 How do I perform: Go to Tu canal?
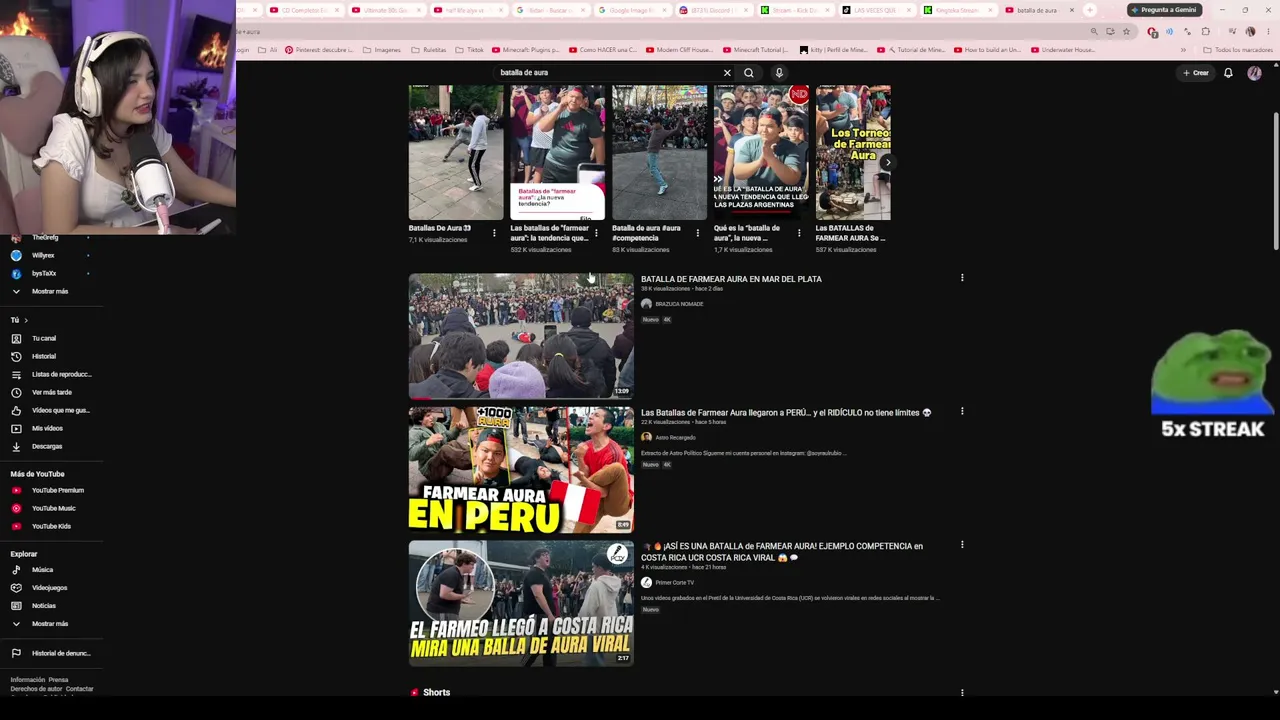(x=50, y=338)
